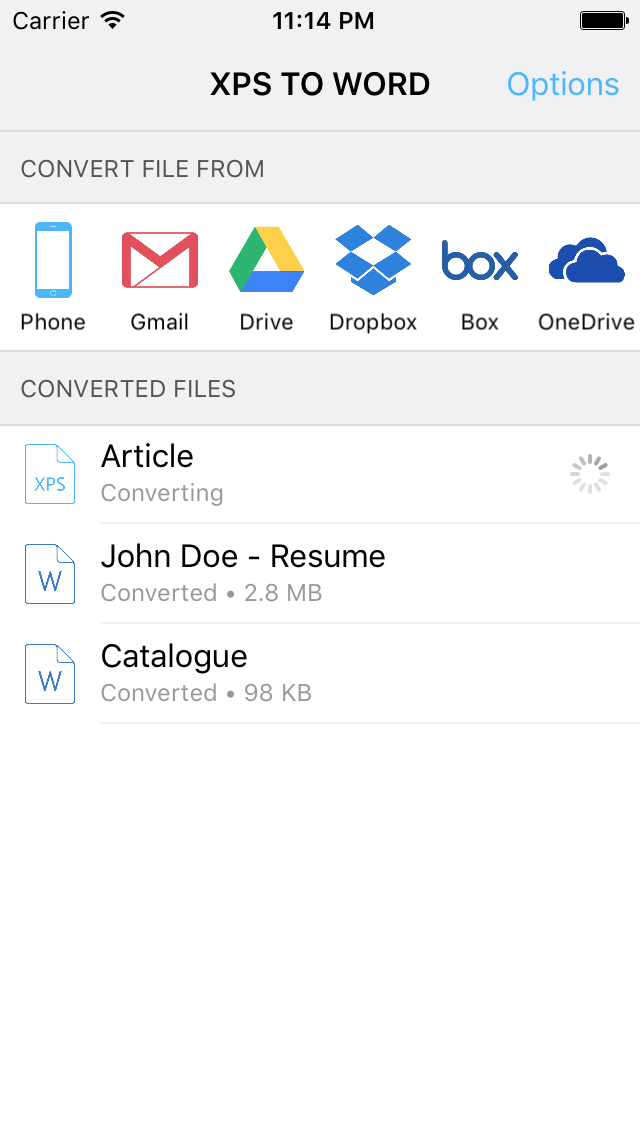Screen dimensions: 640x1136
Task: Pick Google Drive source icon
Action: click(x=266, y=260)
